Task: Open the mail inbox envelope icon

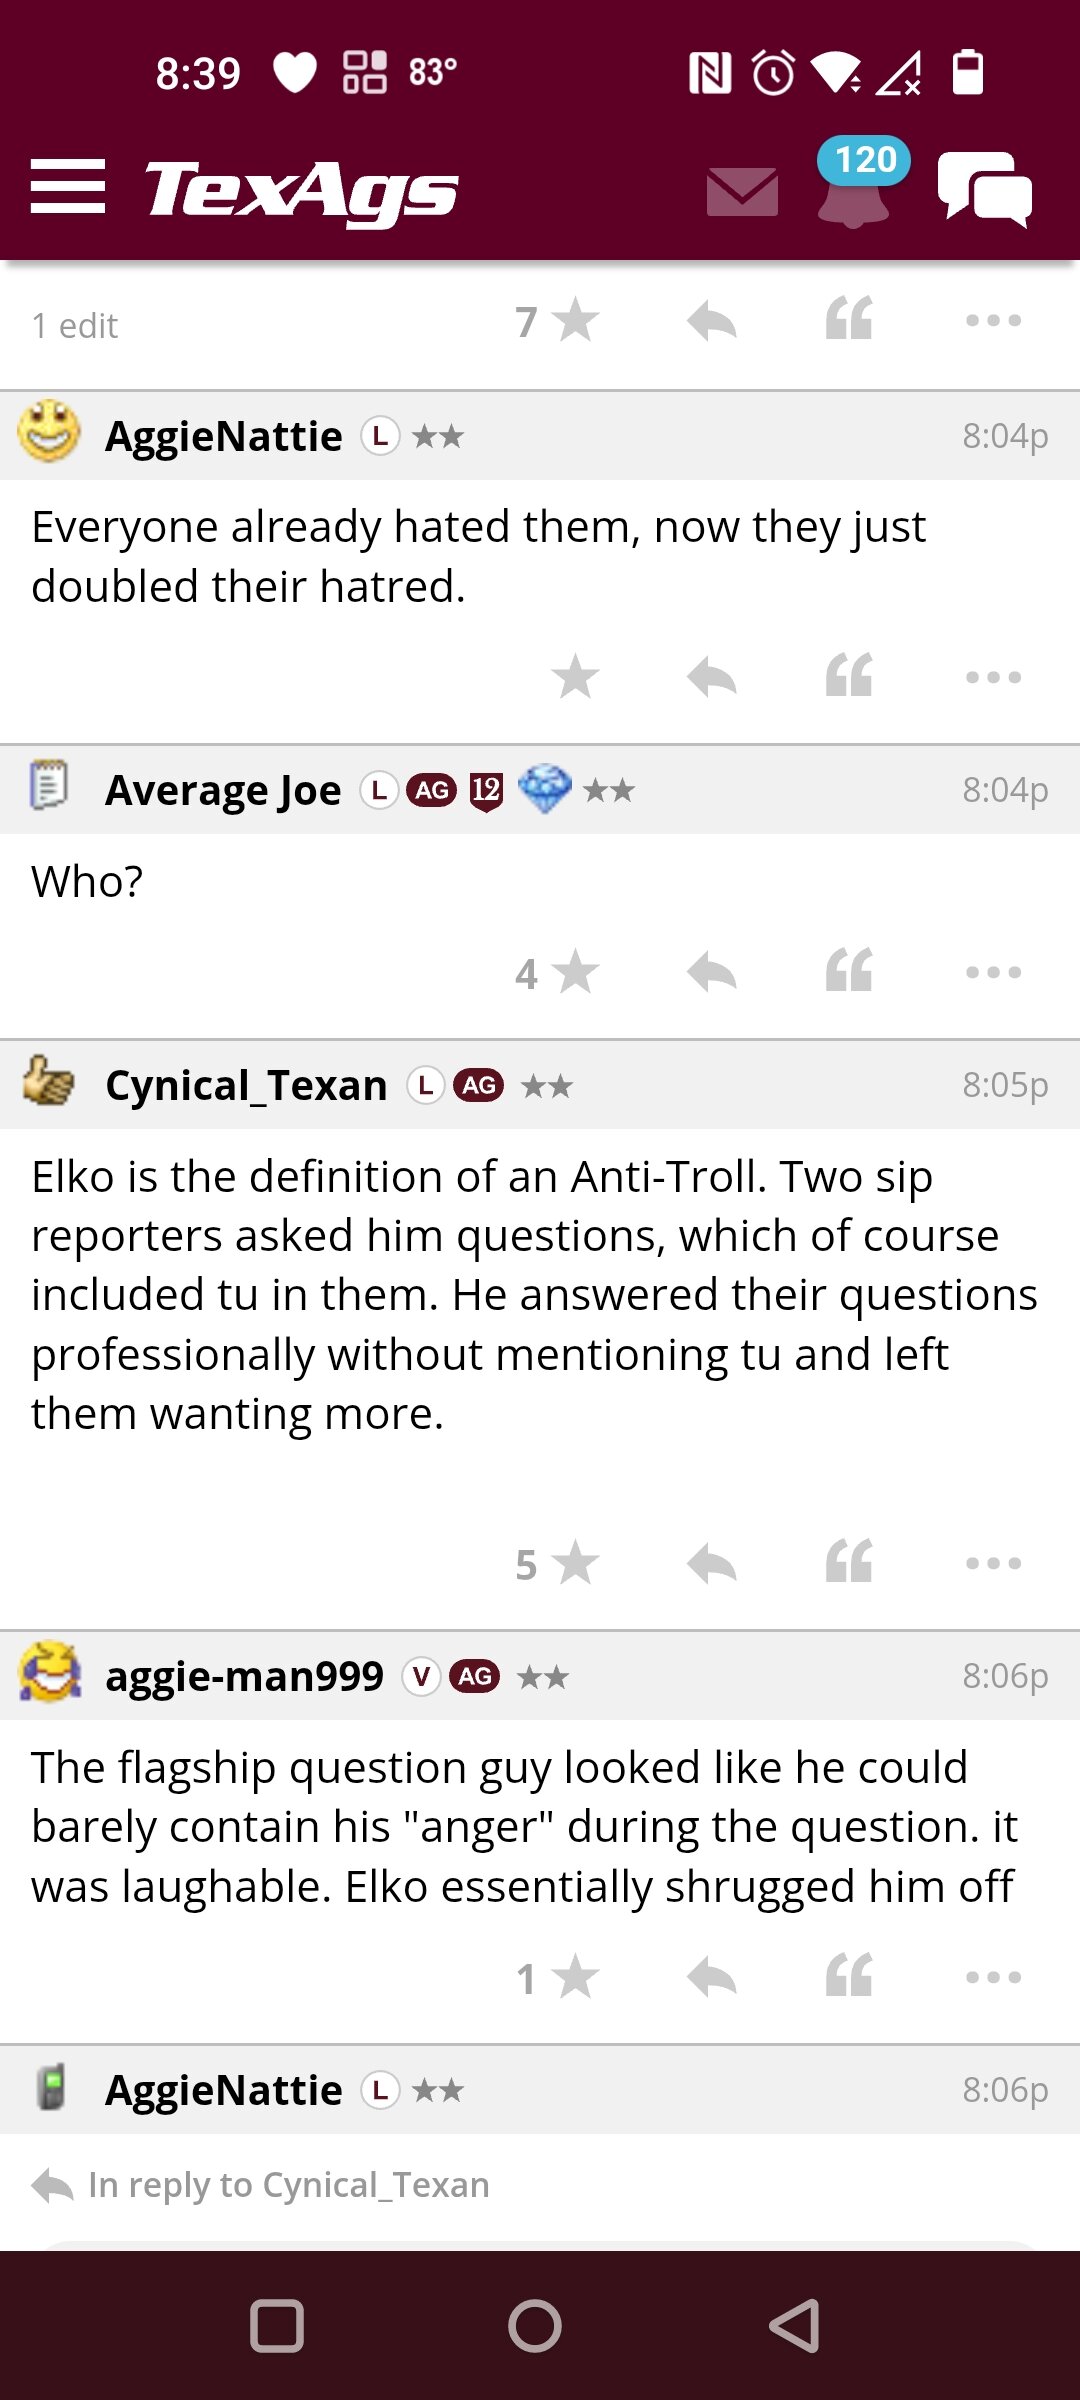Action: 742,191
